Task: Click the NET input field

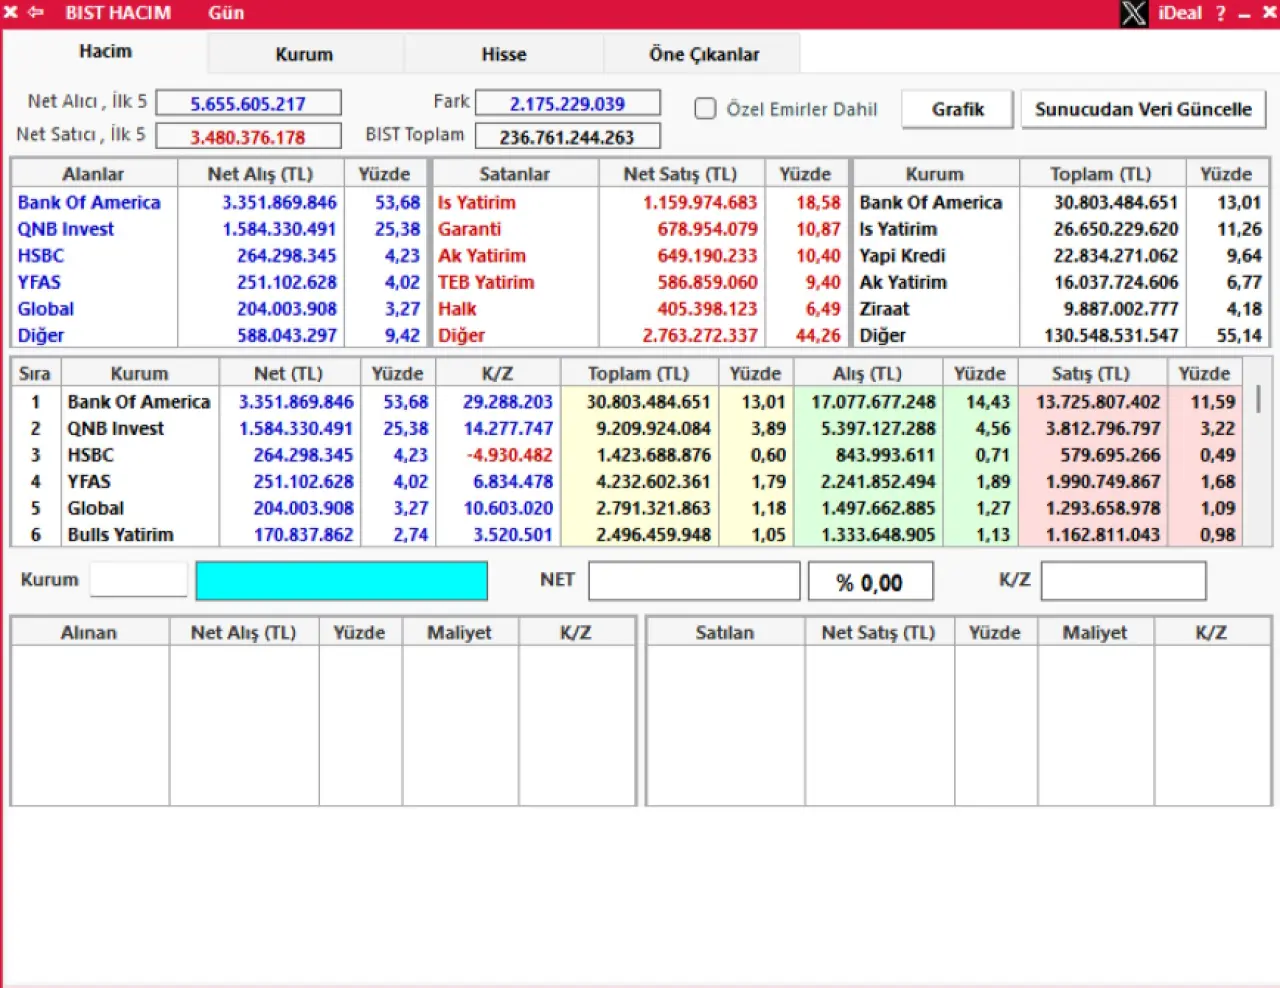Action: pyautogui.click(x=694, y=581)
